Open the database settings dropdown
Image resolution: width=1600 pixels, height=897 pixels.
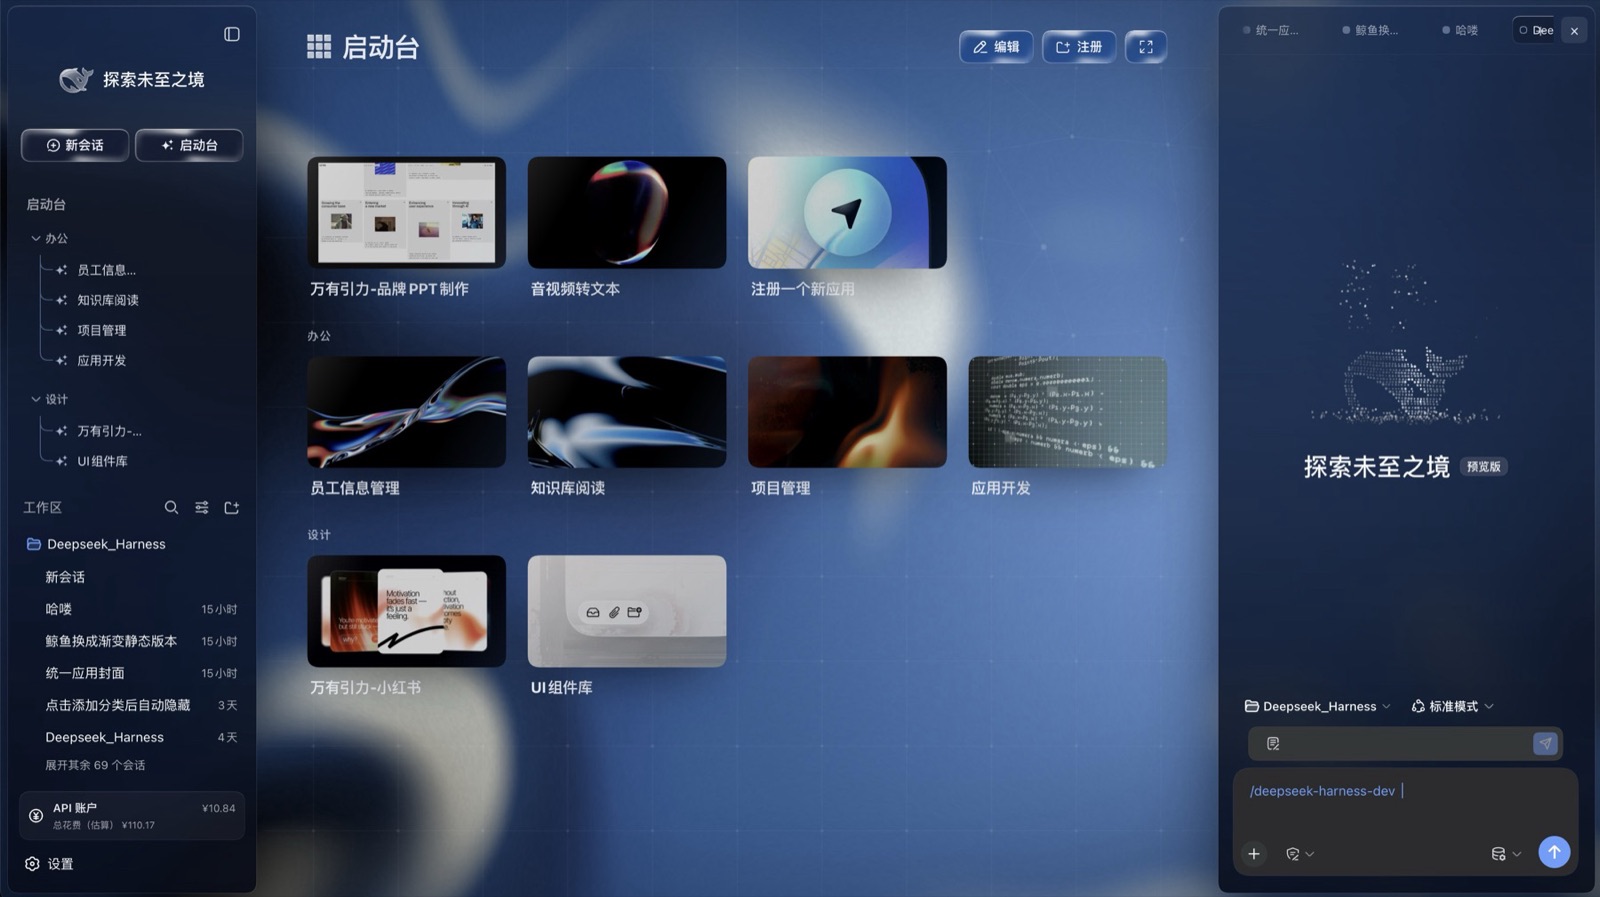point(1506,854)
